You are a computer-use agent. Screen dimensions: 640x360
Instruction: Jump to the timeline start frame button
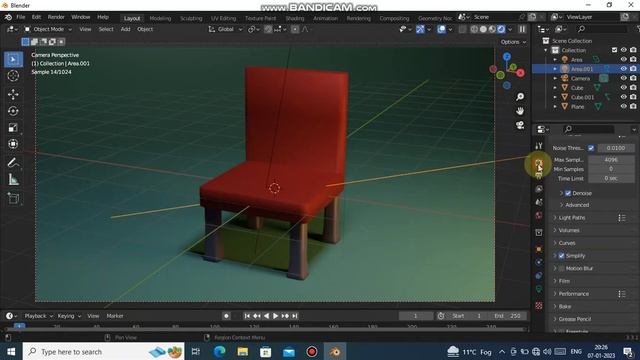click(247, 316)
